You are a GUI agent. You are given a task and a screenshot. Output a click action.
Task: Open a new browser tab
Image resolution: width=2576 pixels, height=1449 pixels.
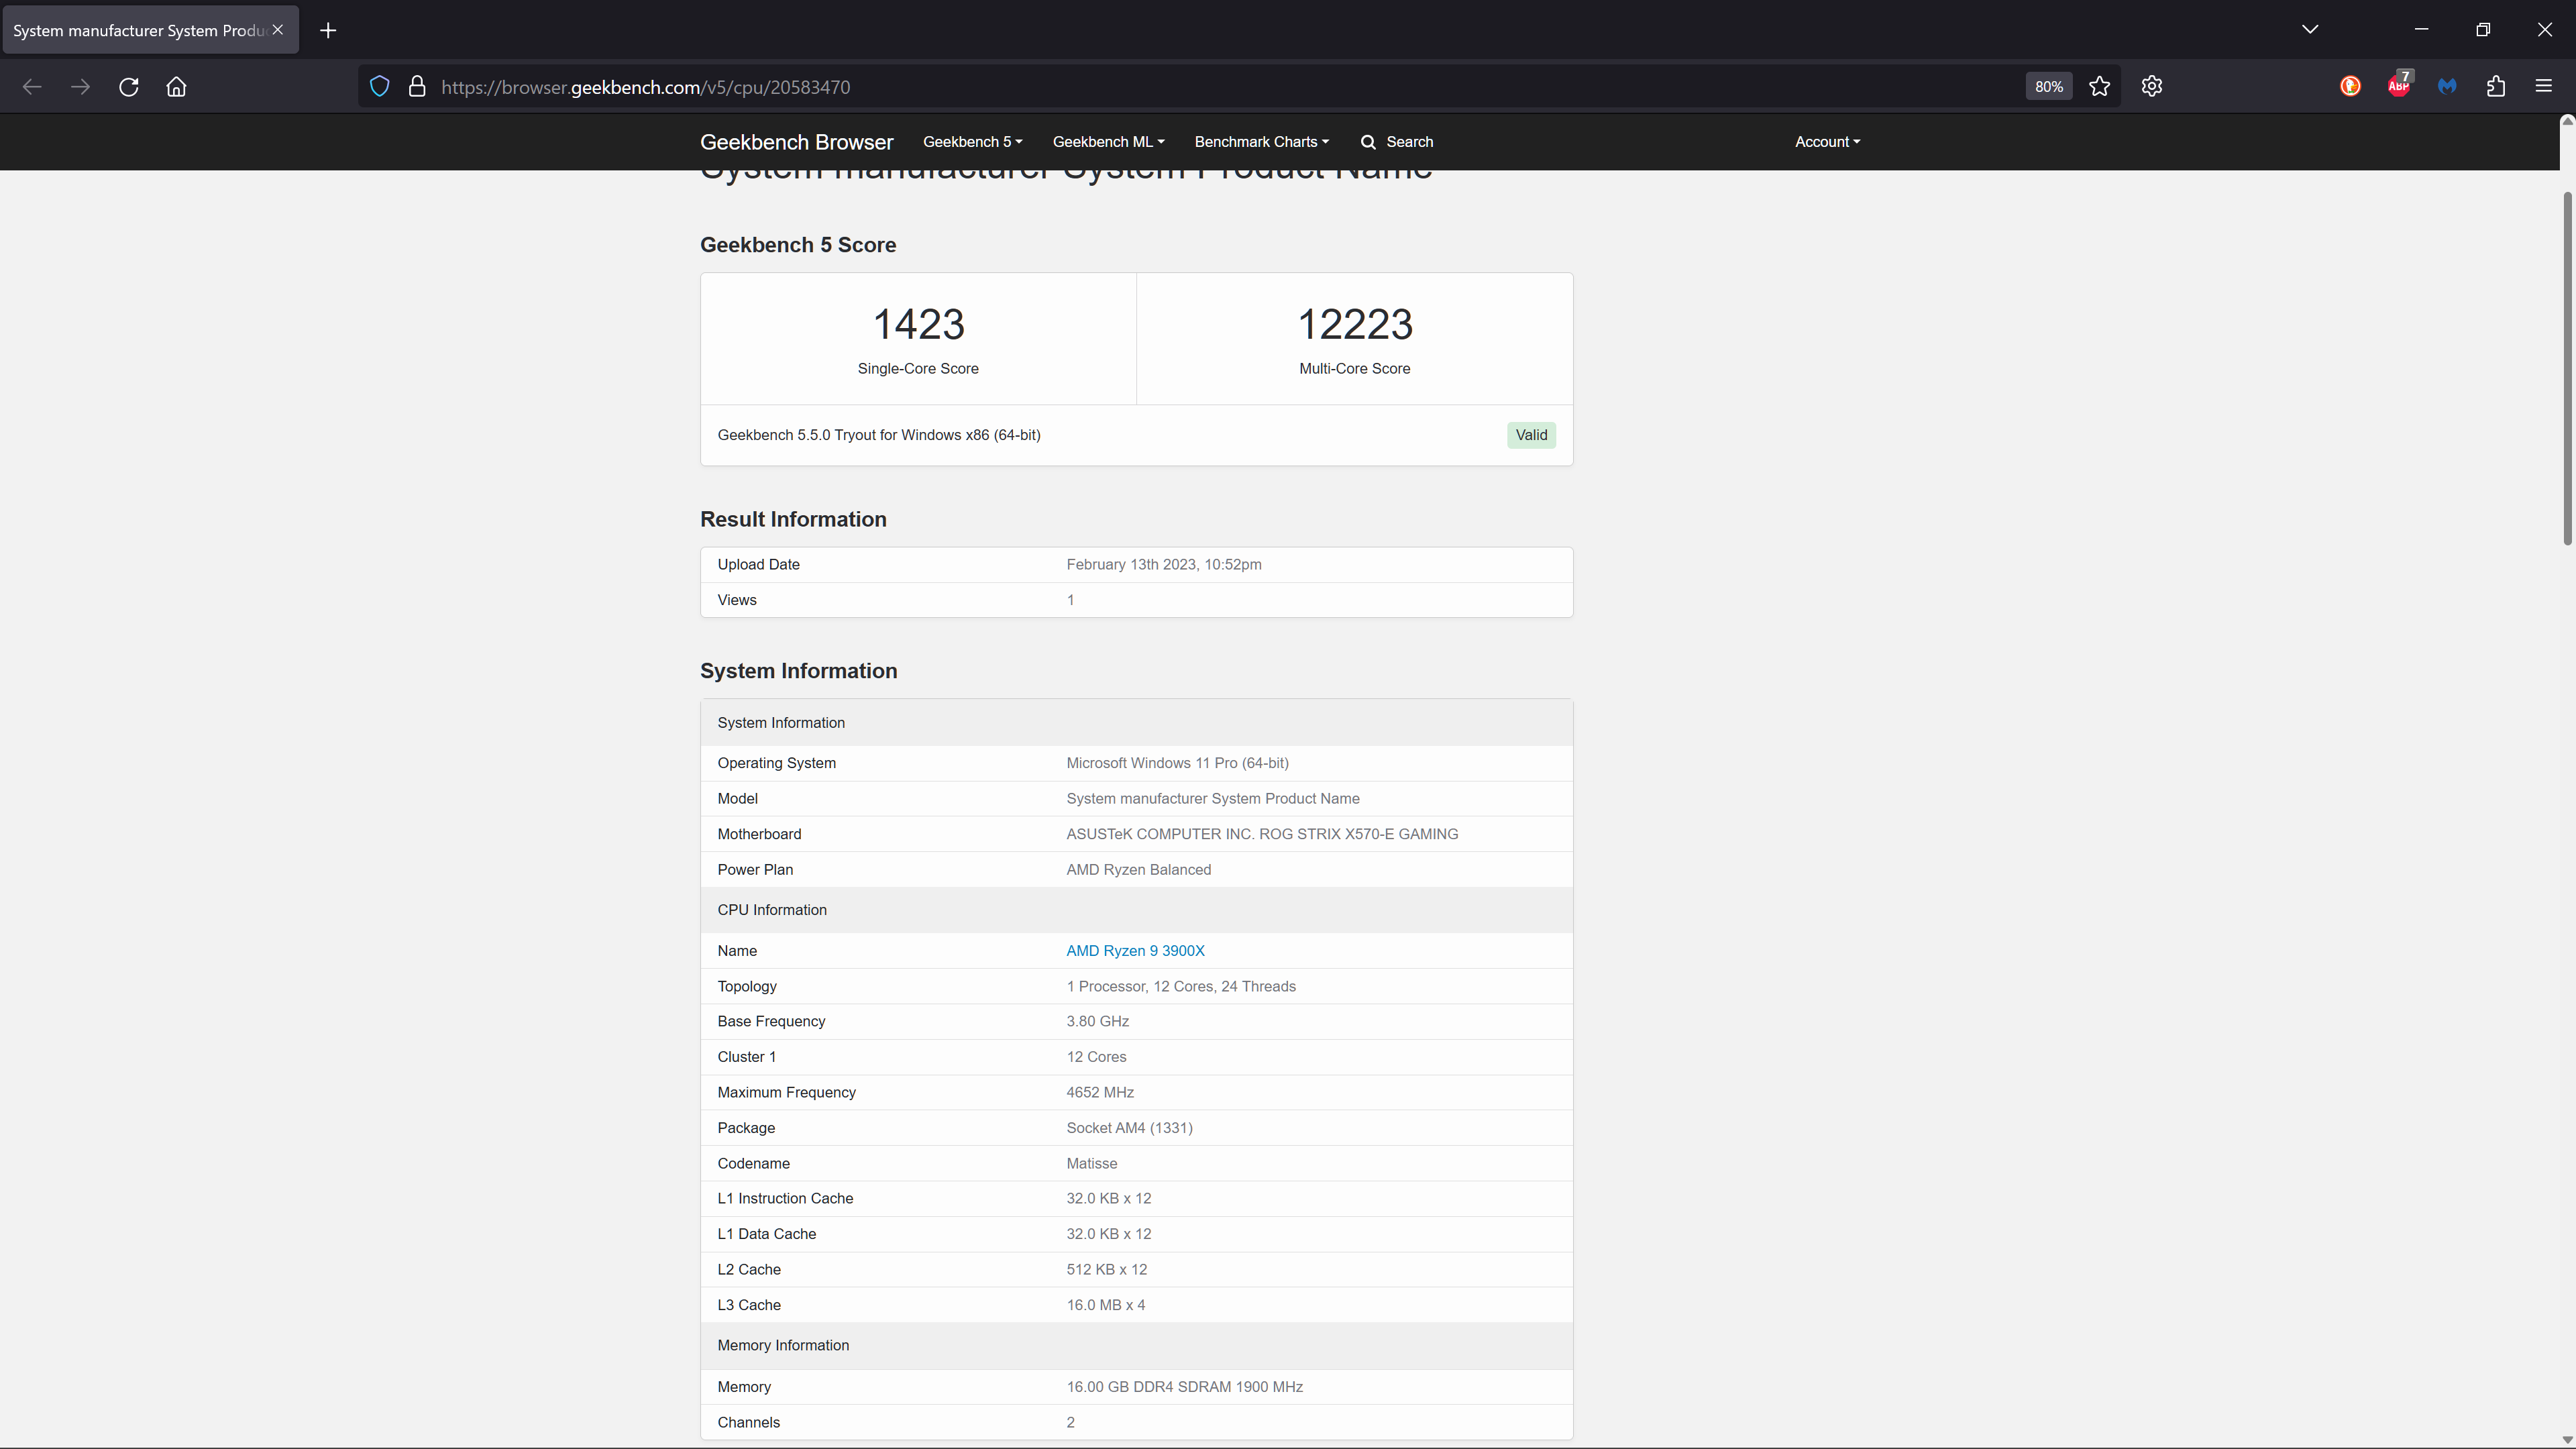pyautogui.click(x=328, y=30)
